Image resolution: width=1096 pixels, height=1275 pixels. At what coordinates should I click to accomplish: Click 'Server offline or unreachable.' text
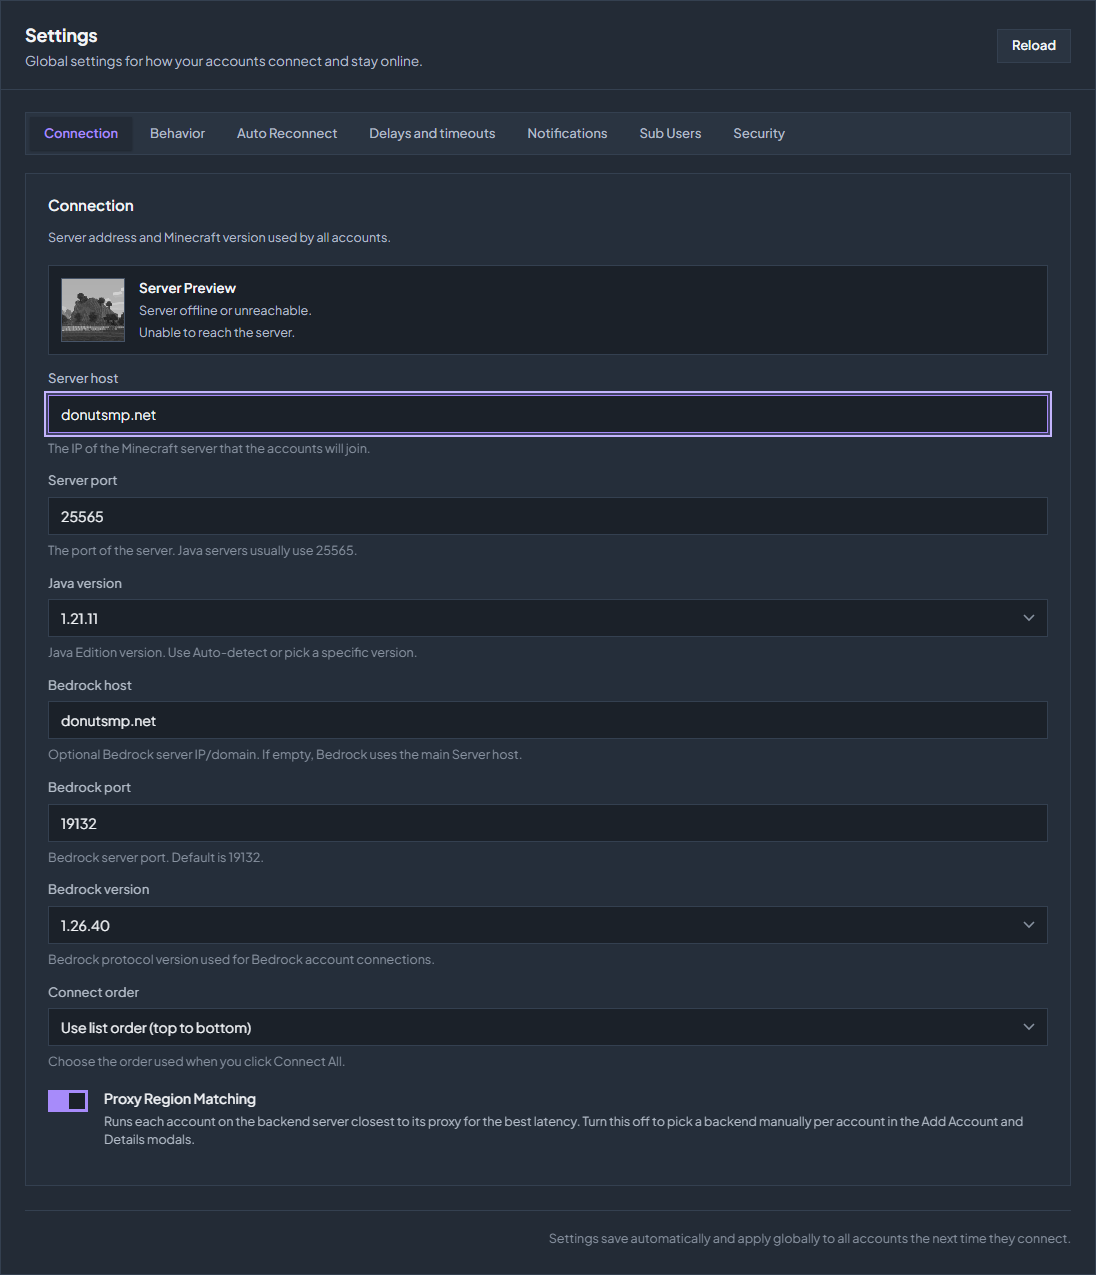(x=225, y=311)
